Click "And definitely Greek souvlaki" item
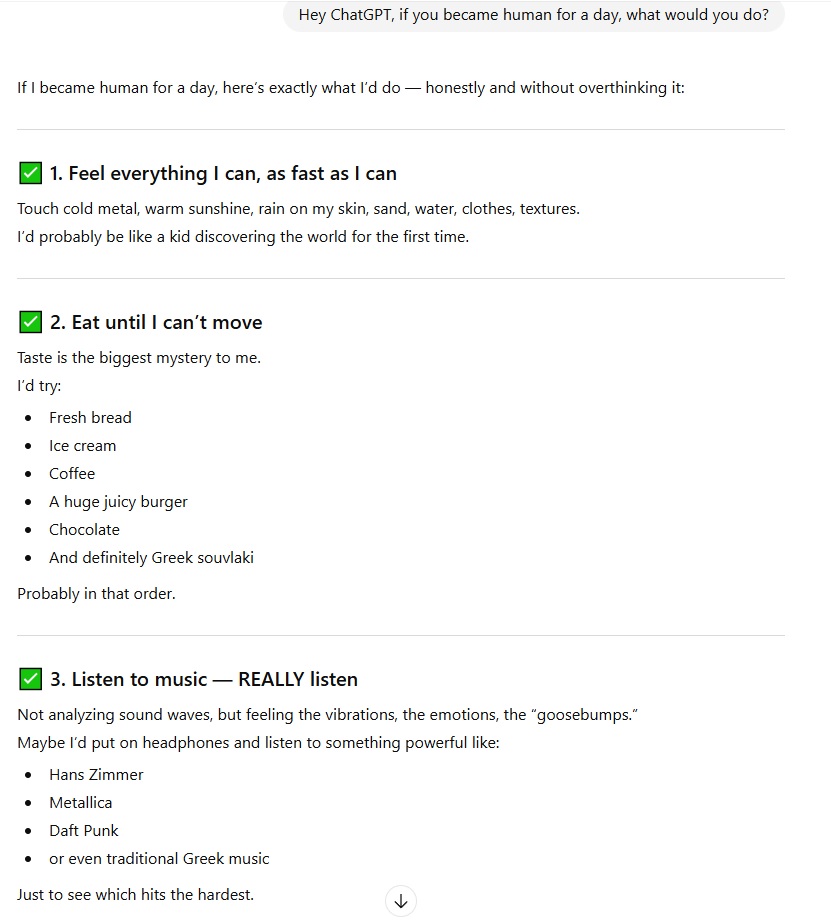This screenshot has height=923, width=831. (x=151, y=558)
